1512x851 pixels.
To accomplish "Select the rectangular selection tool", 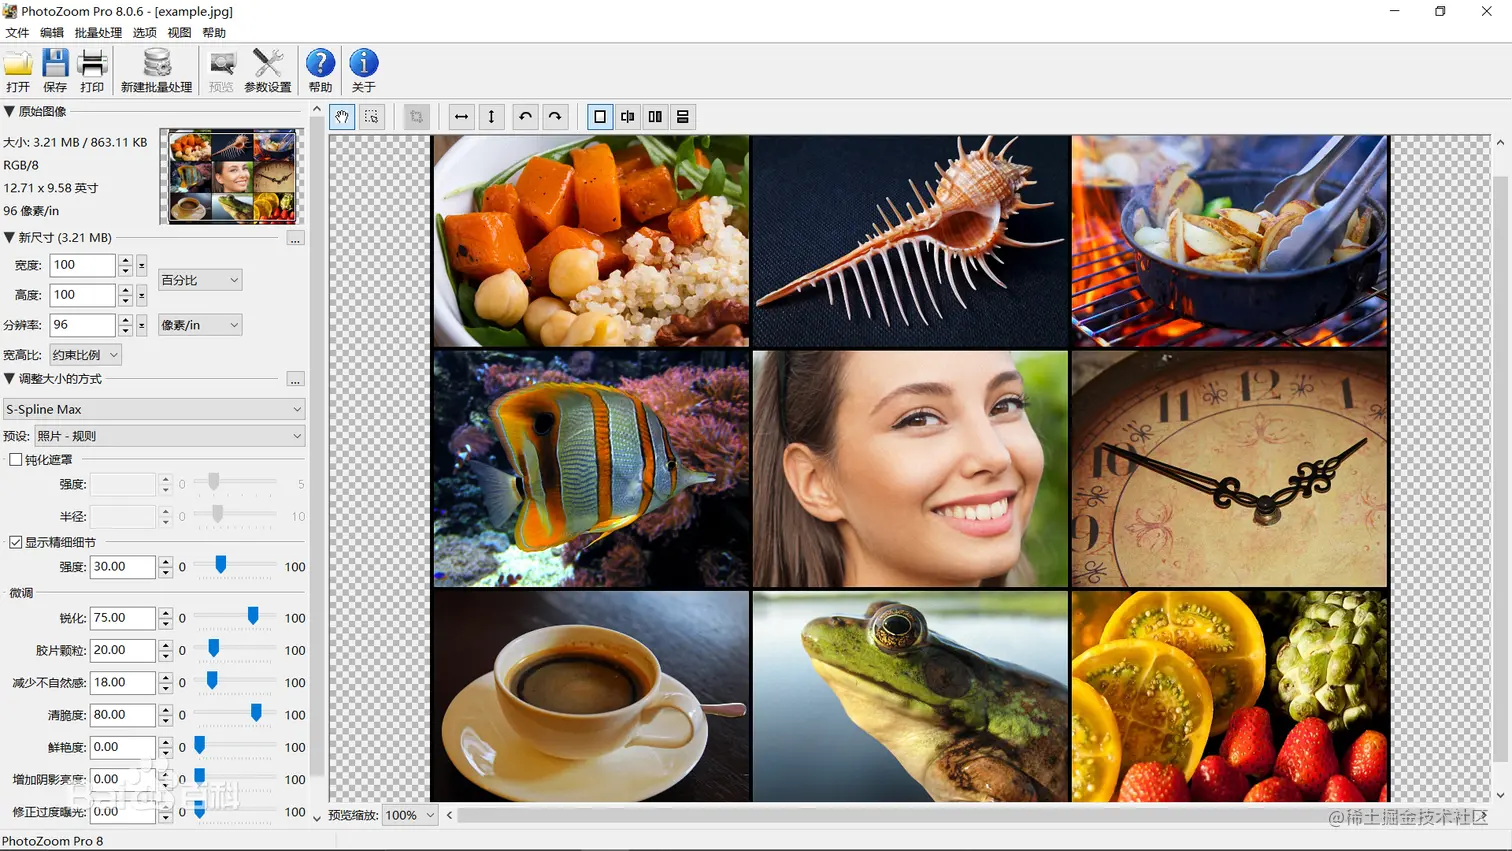I will tap(371, 117).
